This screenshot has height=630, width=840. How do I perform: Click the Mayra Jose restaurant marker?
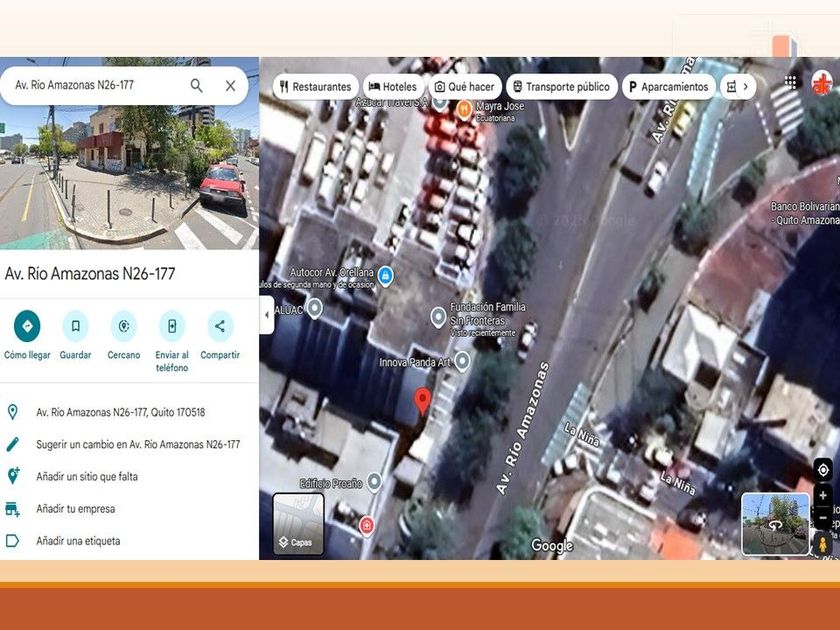(x=464, y=110)
